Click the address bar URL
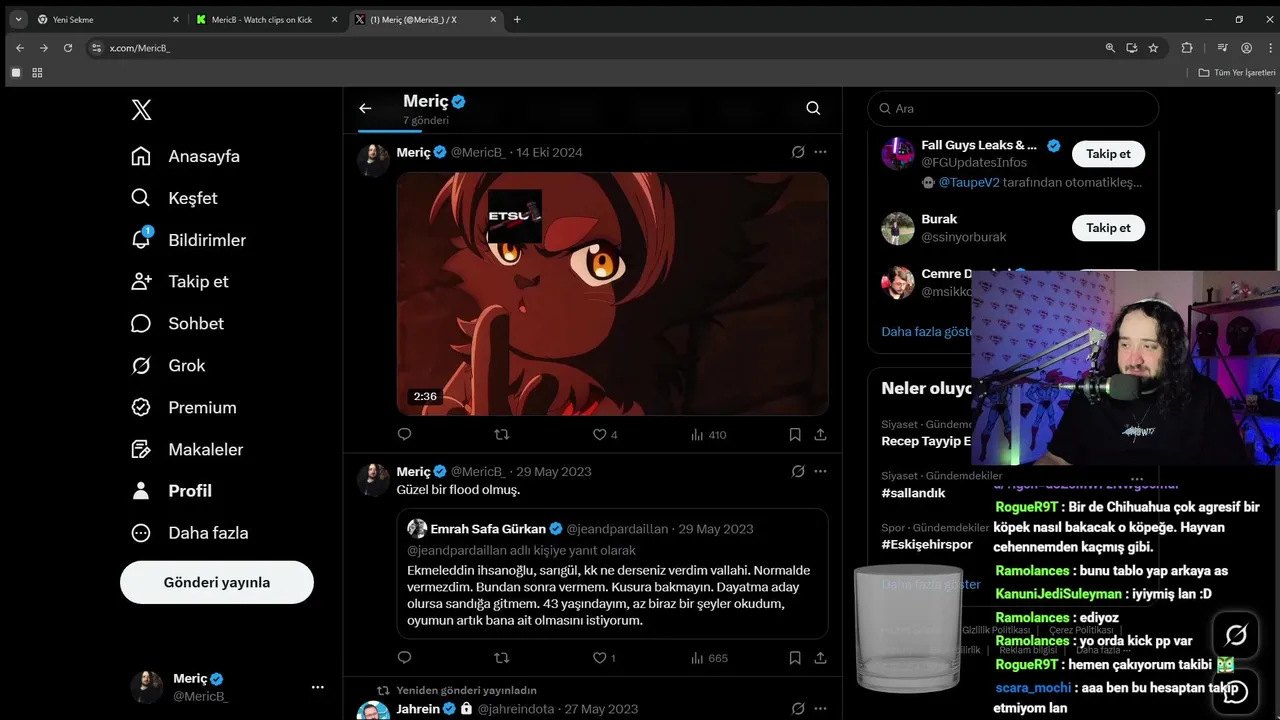 [x=140, y=47]
